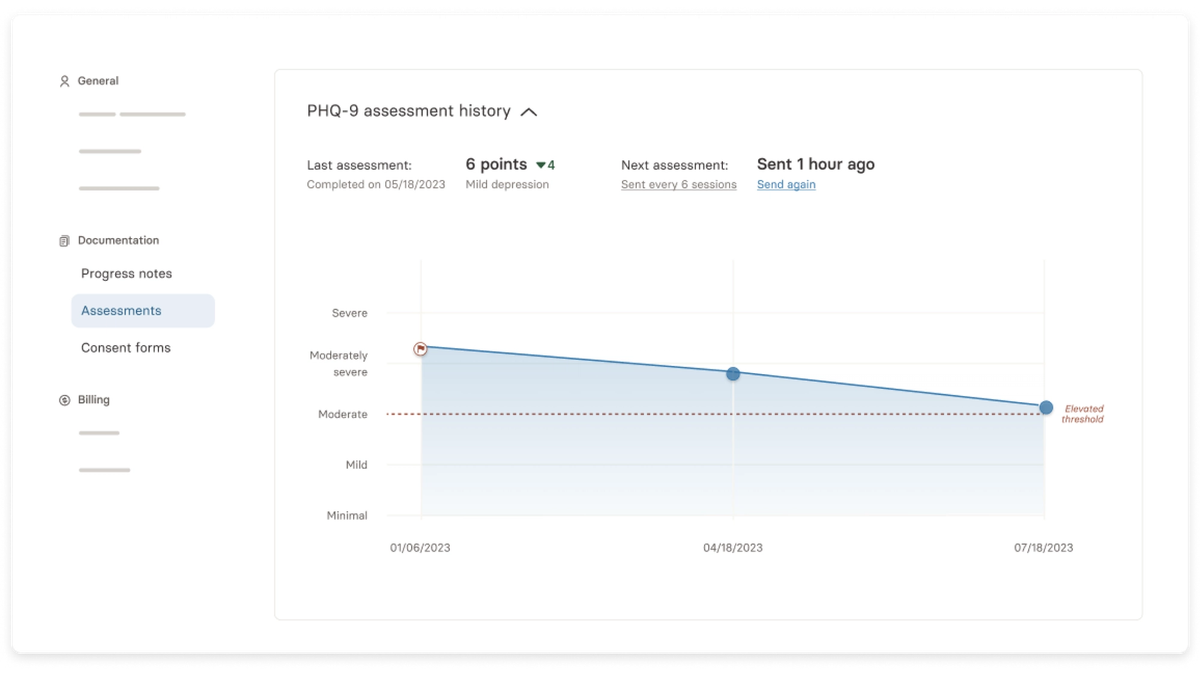Open the Send again link
The height and width of the screenshot is (675, 1200).
(x=785, y=184)
